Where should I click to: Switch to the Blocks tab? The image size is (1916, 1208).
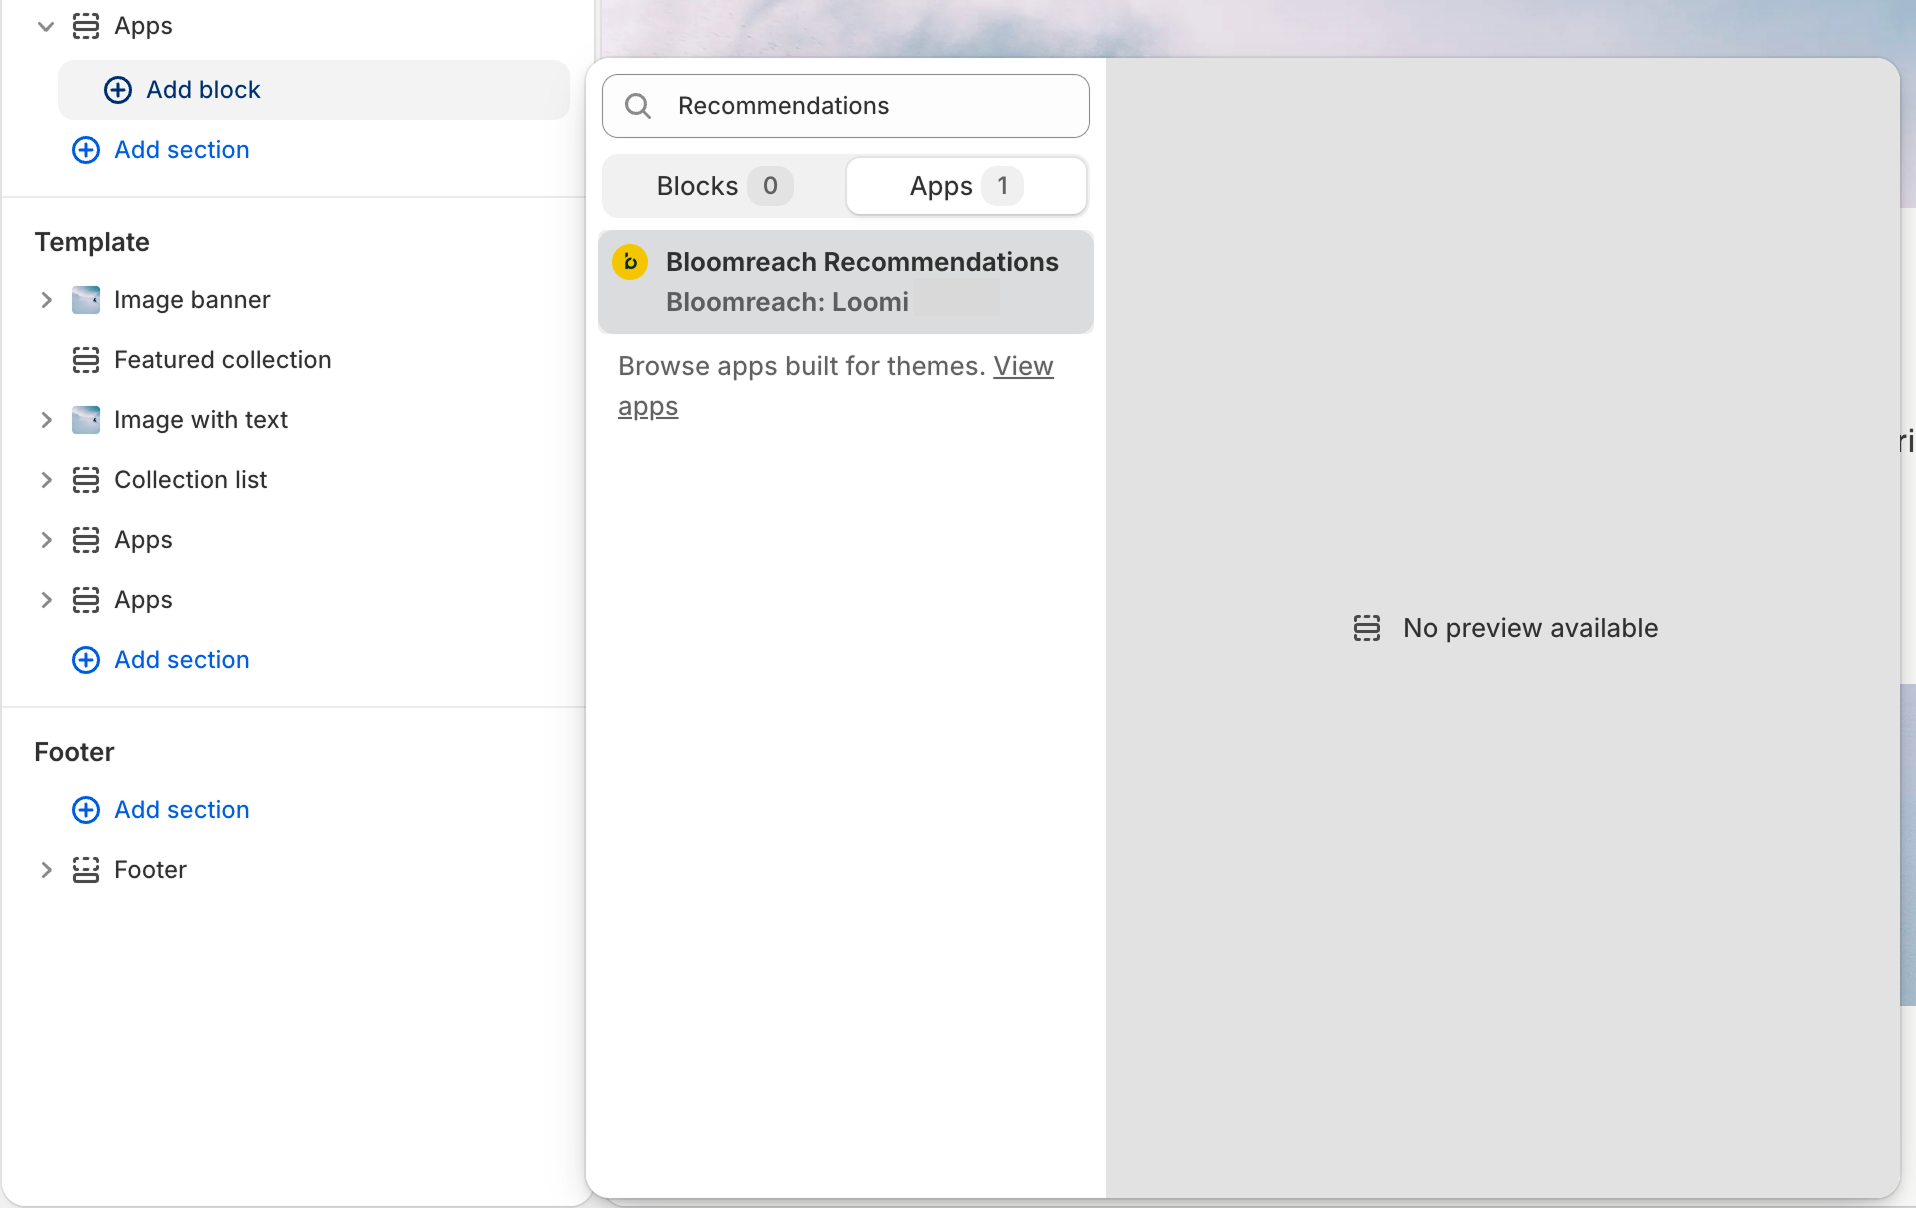pyautogui.click(x=724, y=186)
